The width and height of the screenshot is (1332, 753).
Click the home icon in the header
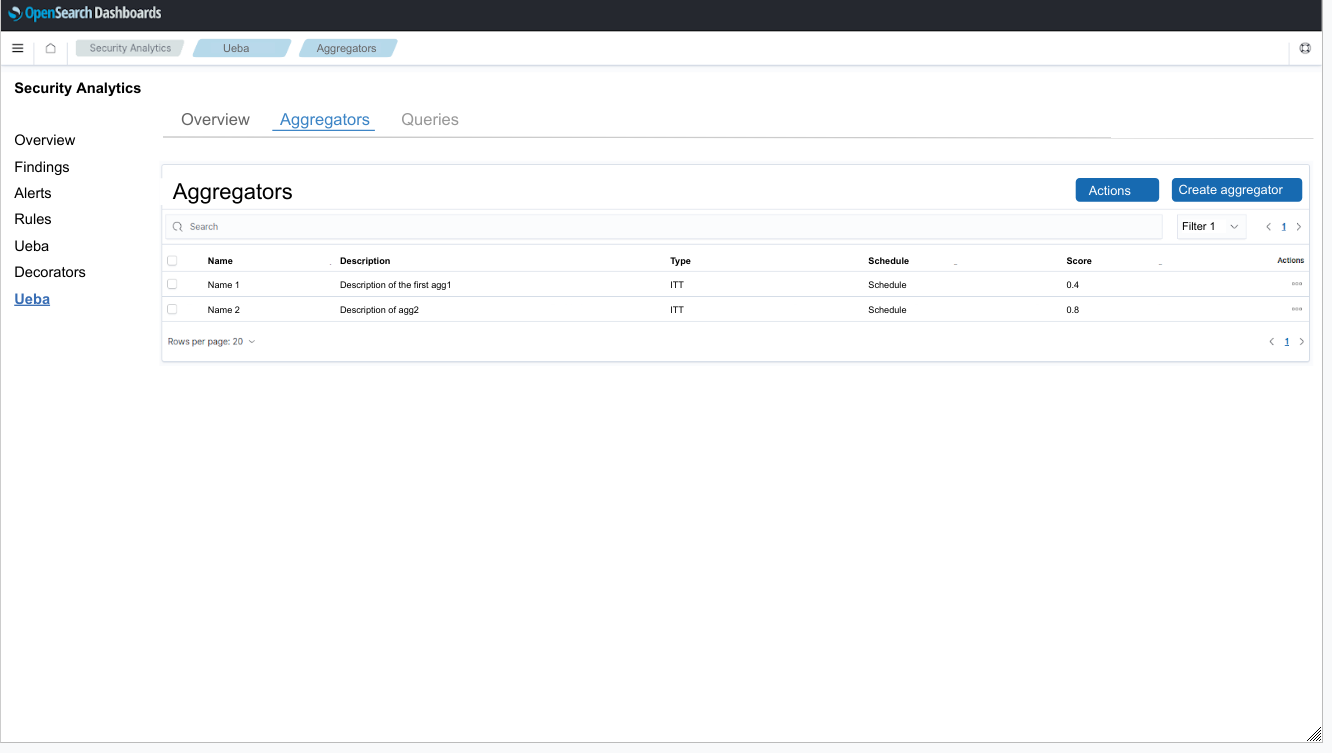(50, 47)
